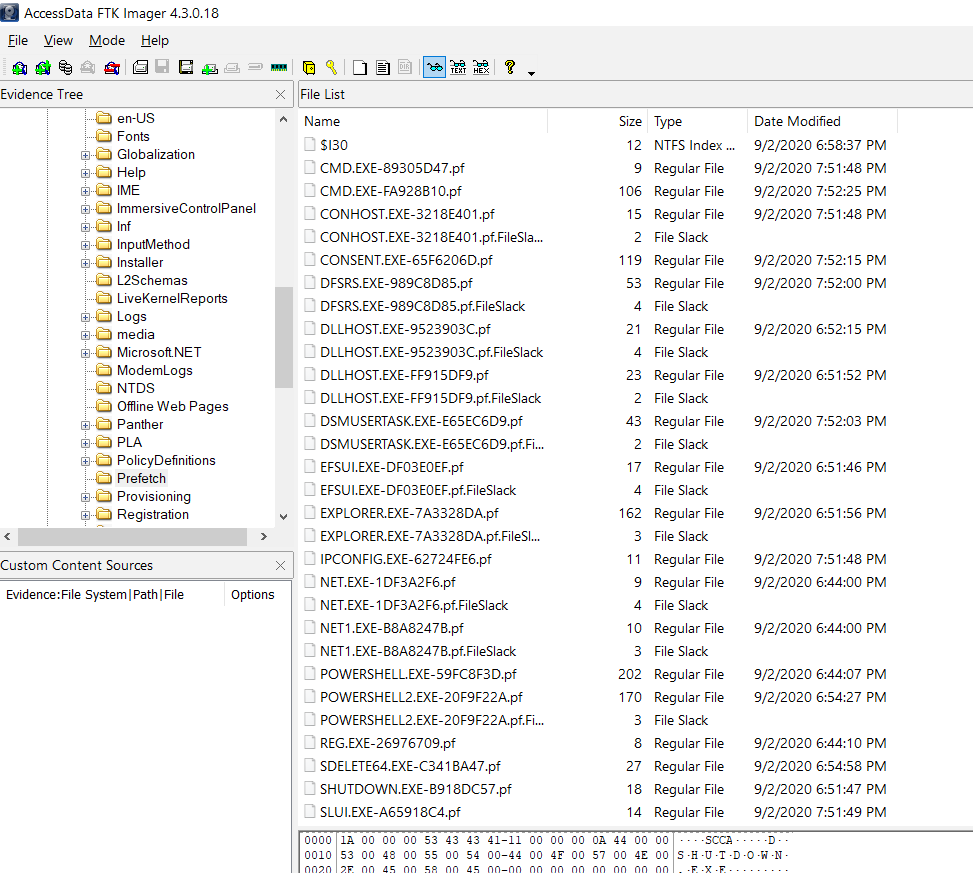Image resolution: width=973 pixels, height=873 pixels.
Task: Sort file list by Date Modified column
Action: (822, 122)
